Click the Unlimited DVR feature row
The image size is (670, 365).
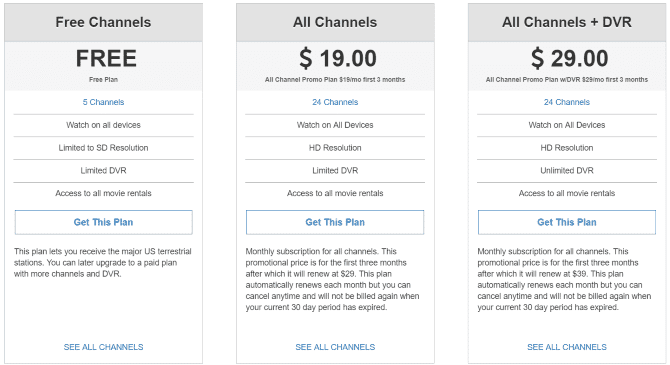point(567,171)
